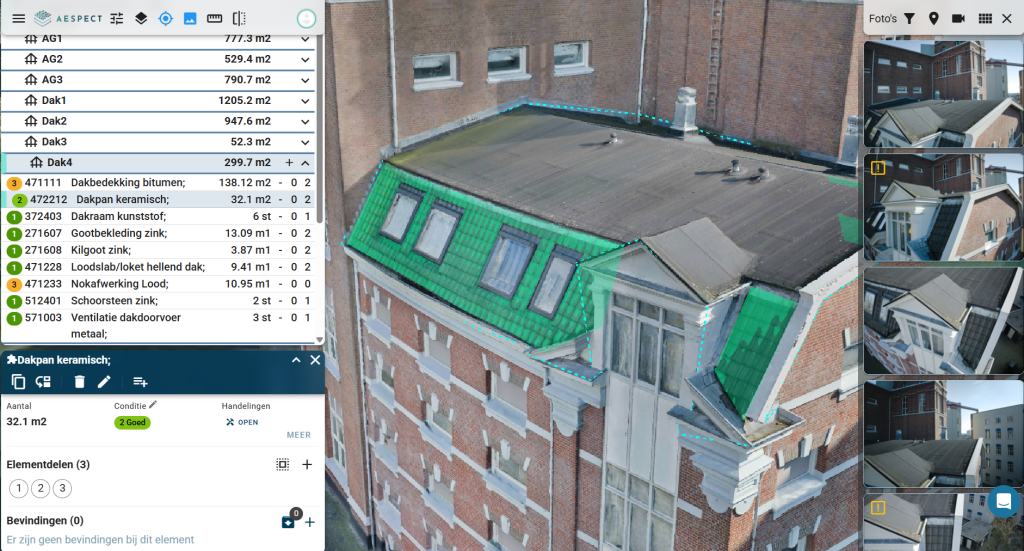Click the OPEN handelingen button

point(241,422)
